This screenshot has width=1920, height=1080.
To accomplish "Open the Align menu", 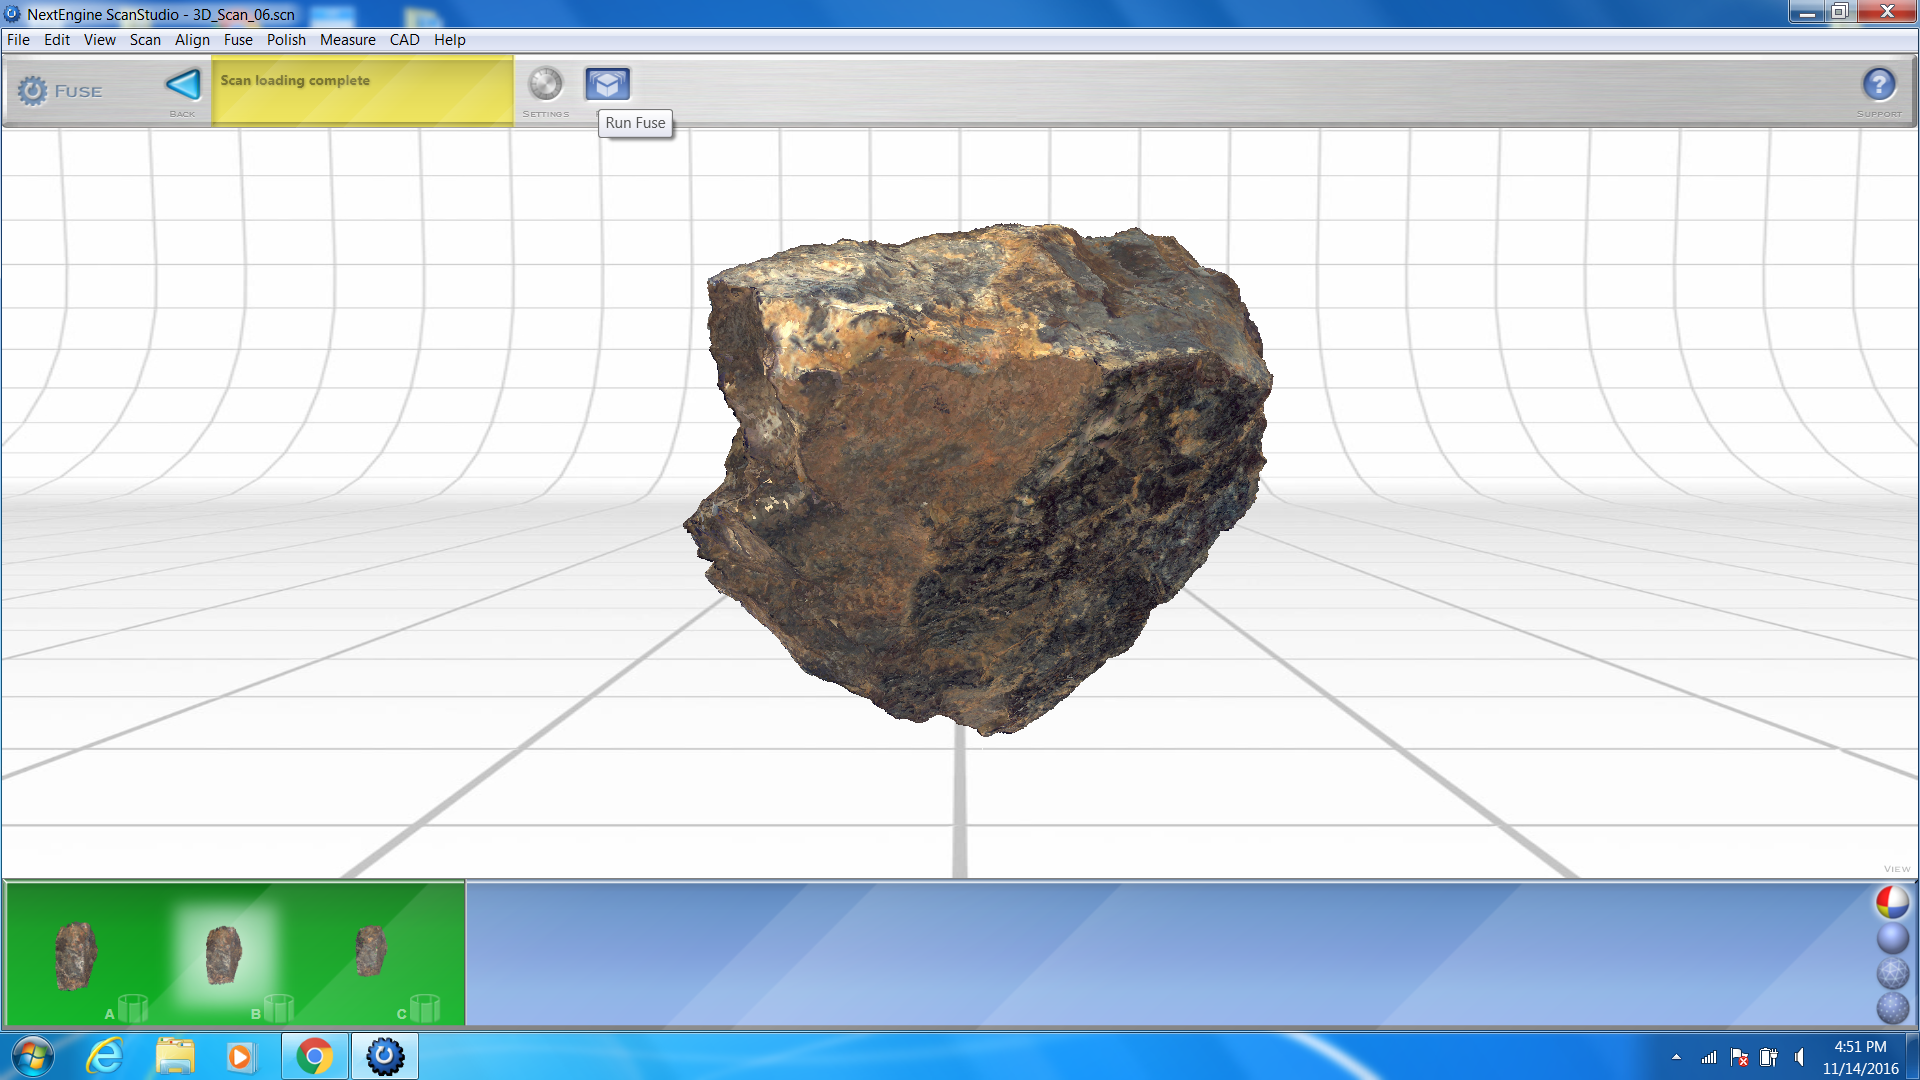I will click(192, 40).
